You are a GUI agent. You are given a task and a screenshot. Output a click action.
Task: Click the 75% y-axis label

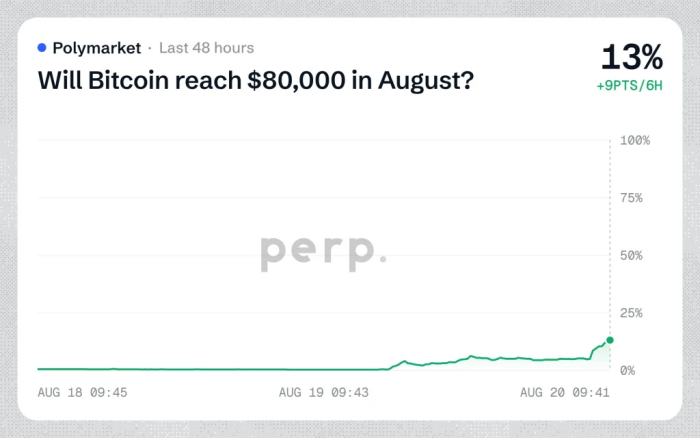(631, 198)
